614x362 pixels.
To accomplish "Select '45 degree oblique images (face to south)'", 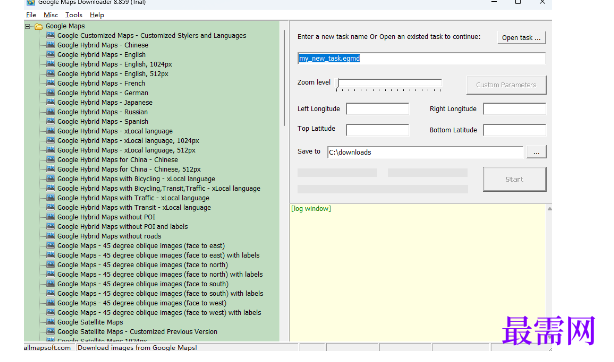I will coord(143,284).
